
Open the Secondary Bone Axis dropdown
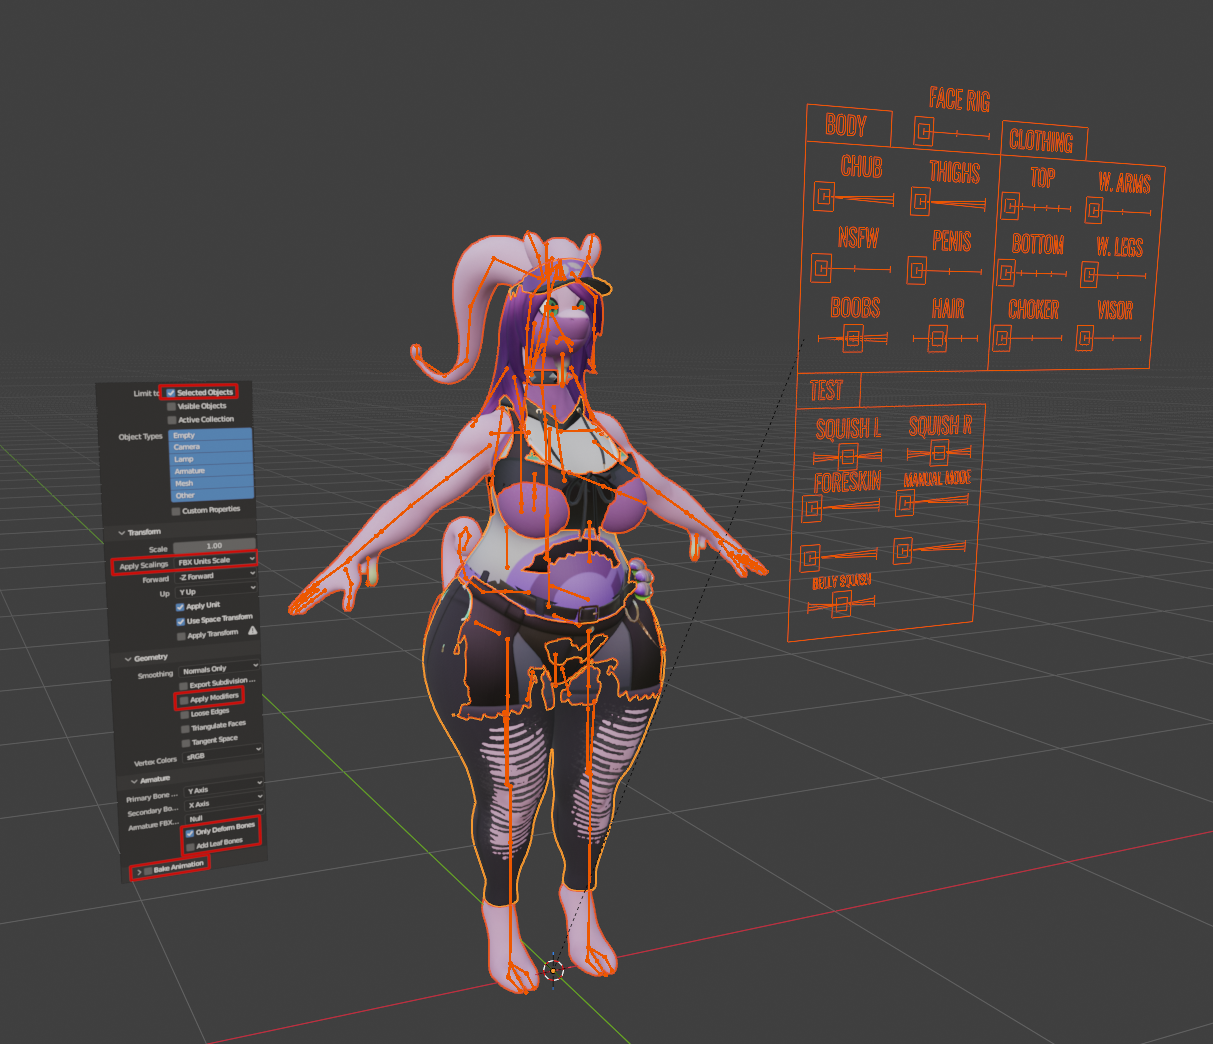coord(226,803)
